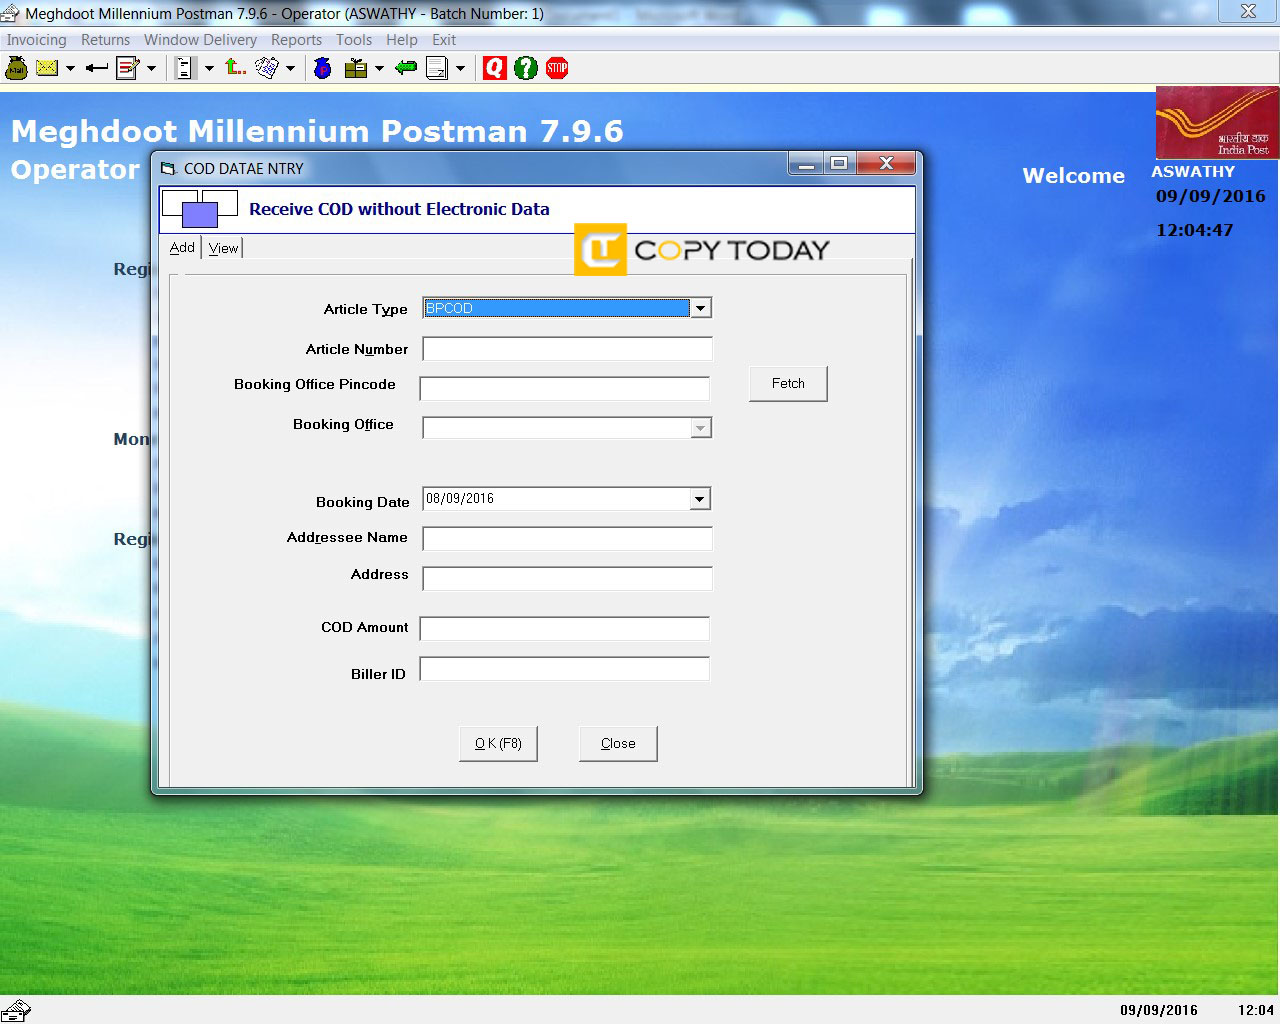Screen dimensions: 1280x1024
Task: Minimize the COD DATAE NTRY dialog
Action: click(x=806, y=164)
